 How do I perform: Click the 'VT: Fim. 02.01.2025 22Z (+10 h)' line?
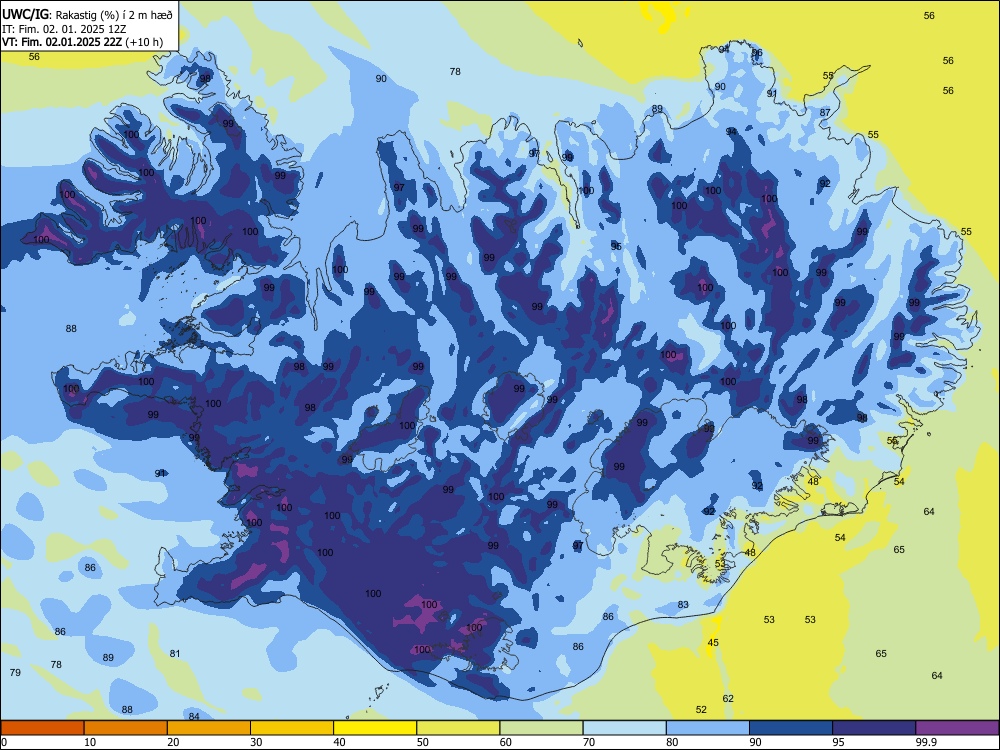[x=82, y=42]
